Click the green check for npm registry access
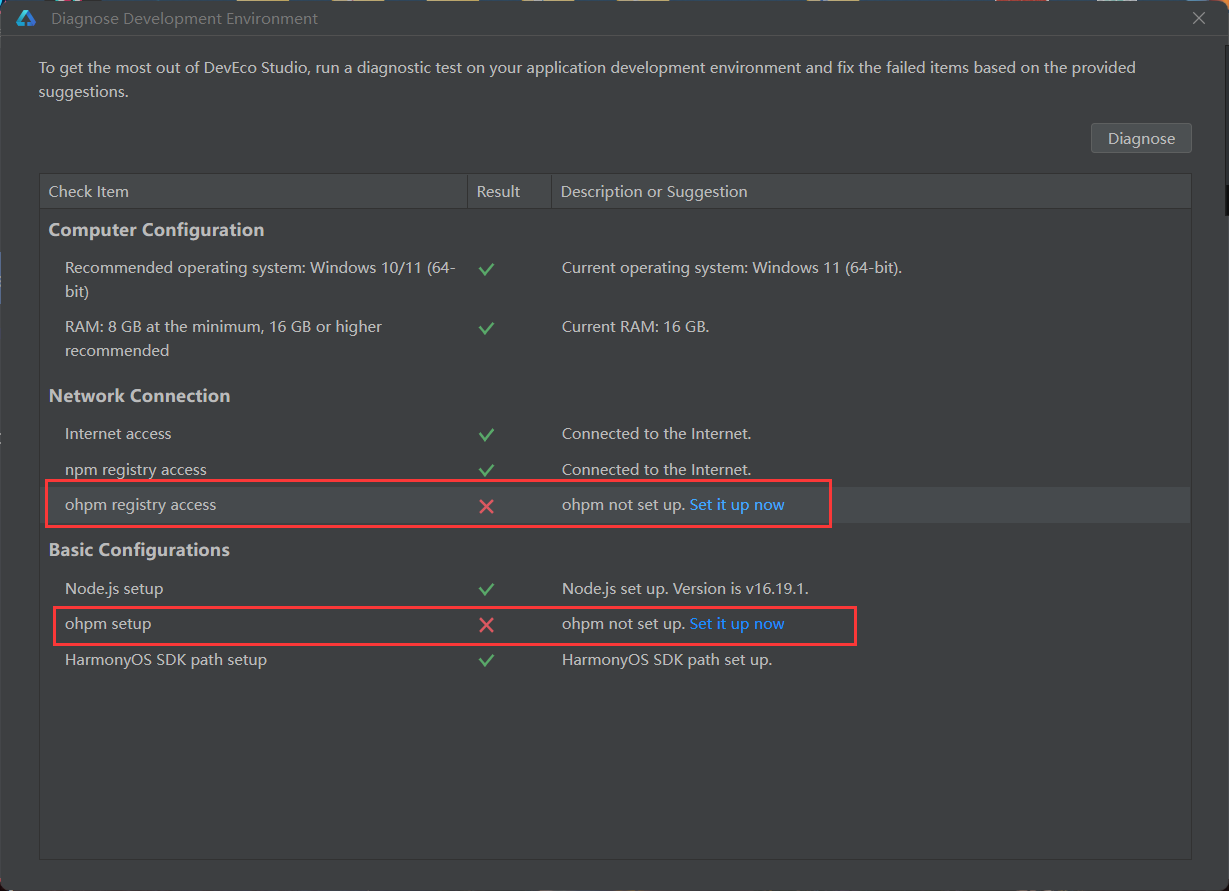The width and height of the screenshot is (1229, 891). point(486,470)
